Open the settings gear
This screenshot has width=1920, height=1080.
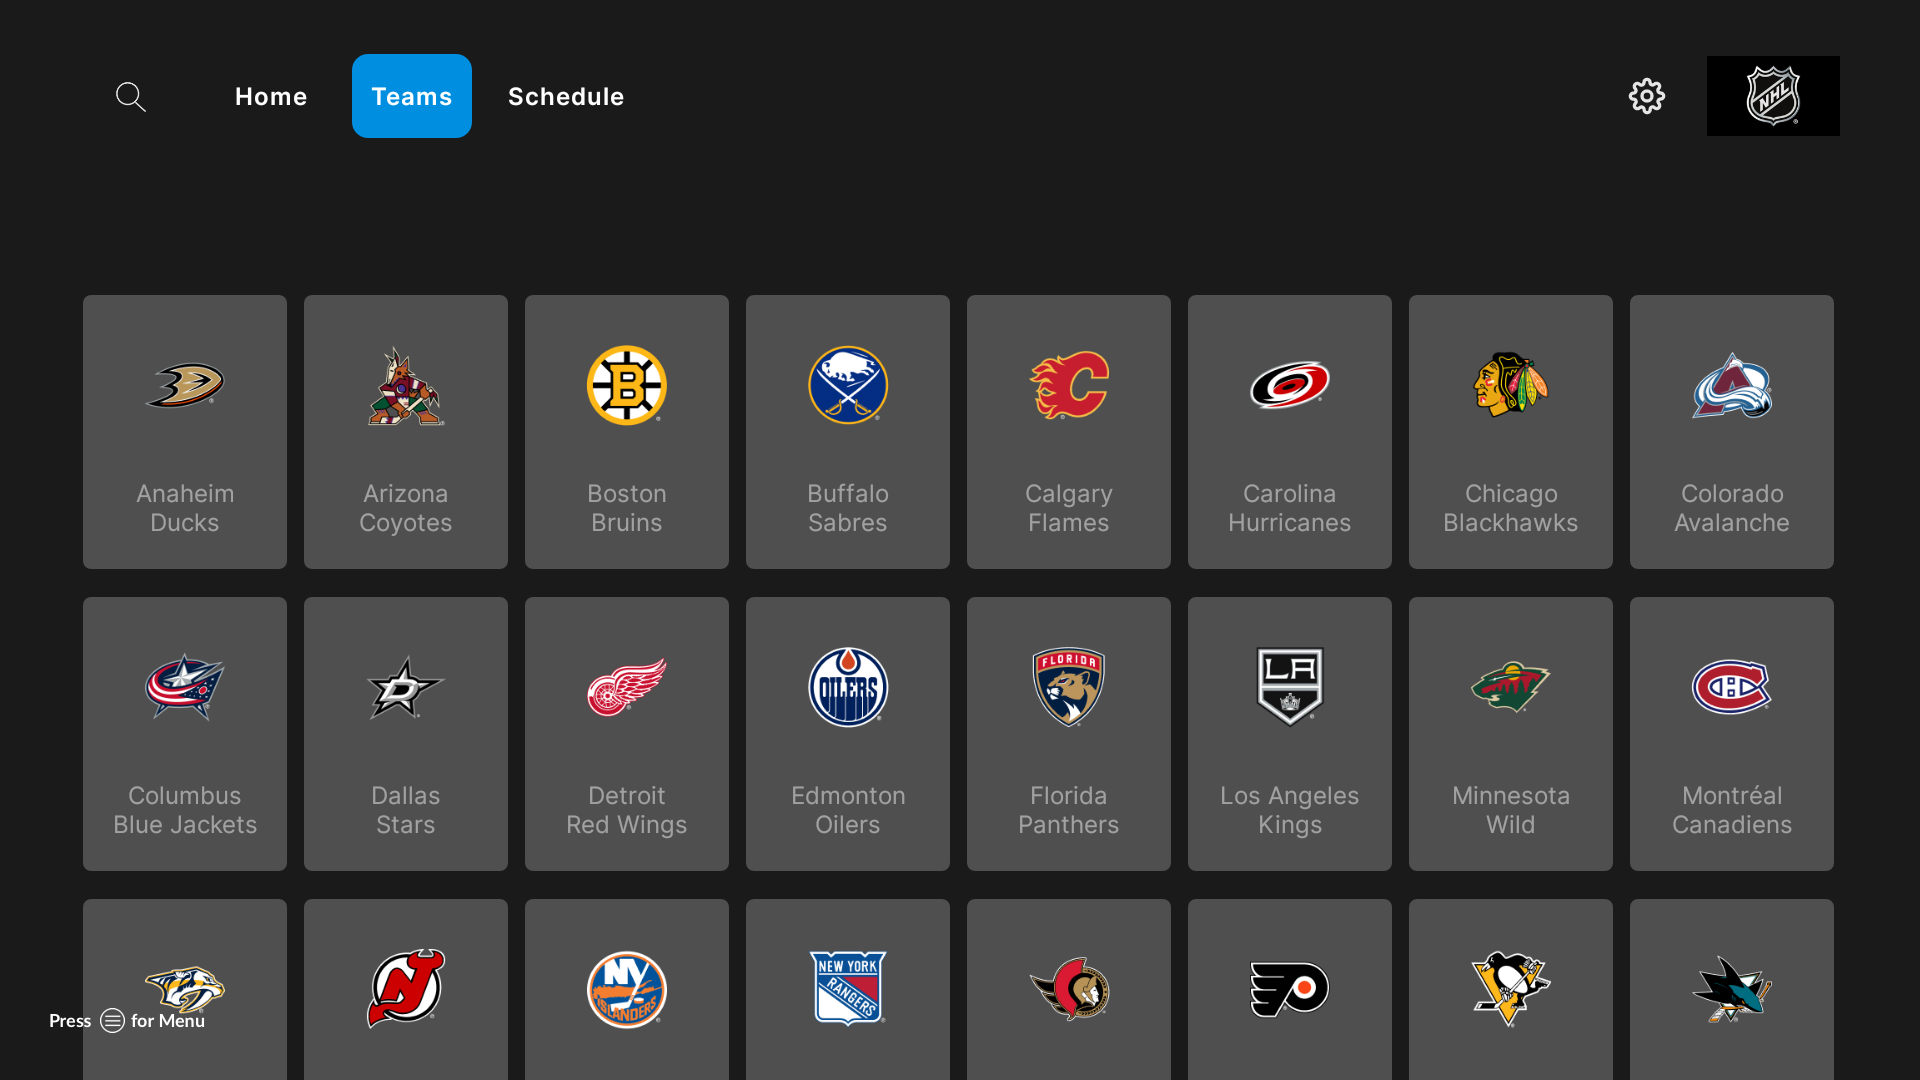(x=1647, y=96)
